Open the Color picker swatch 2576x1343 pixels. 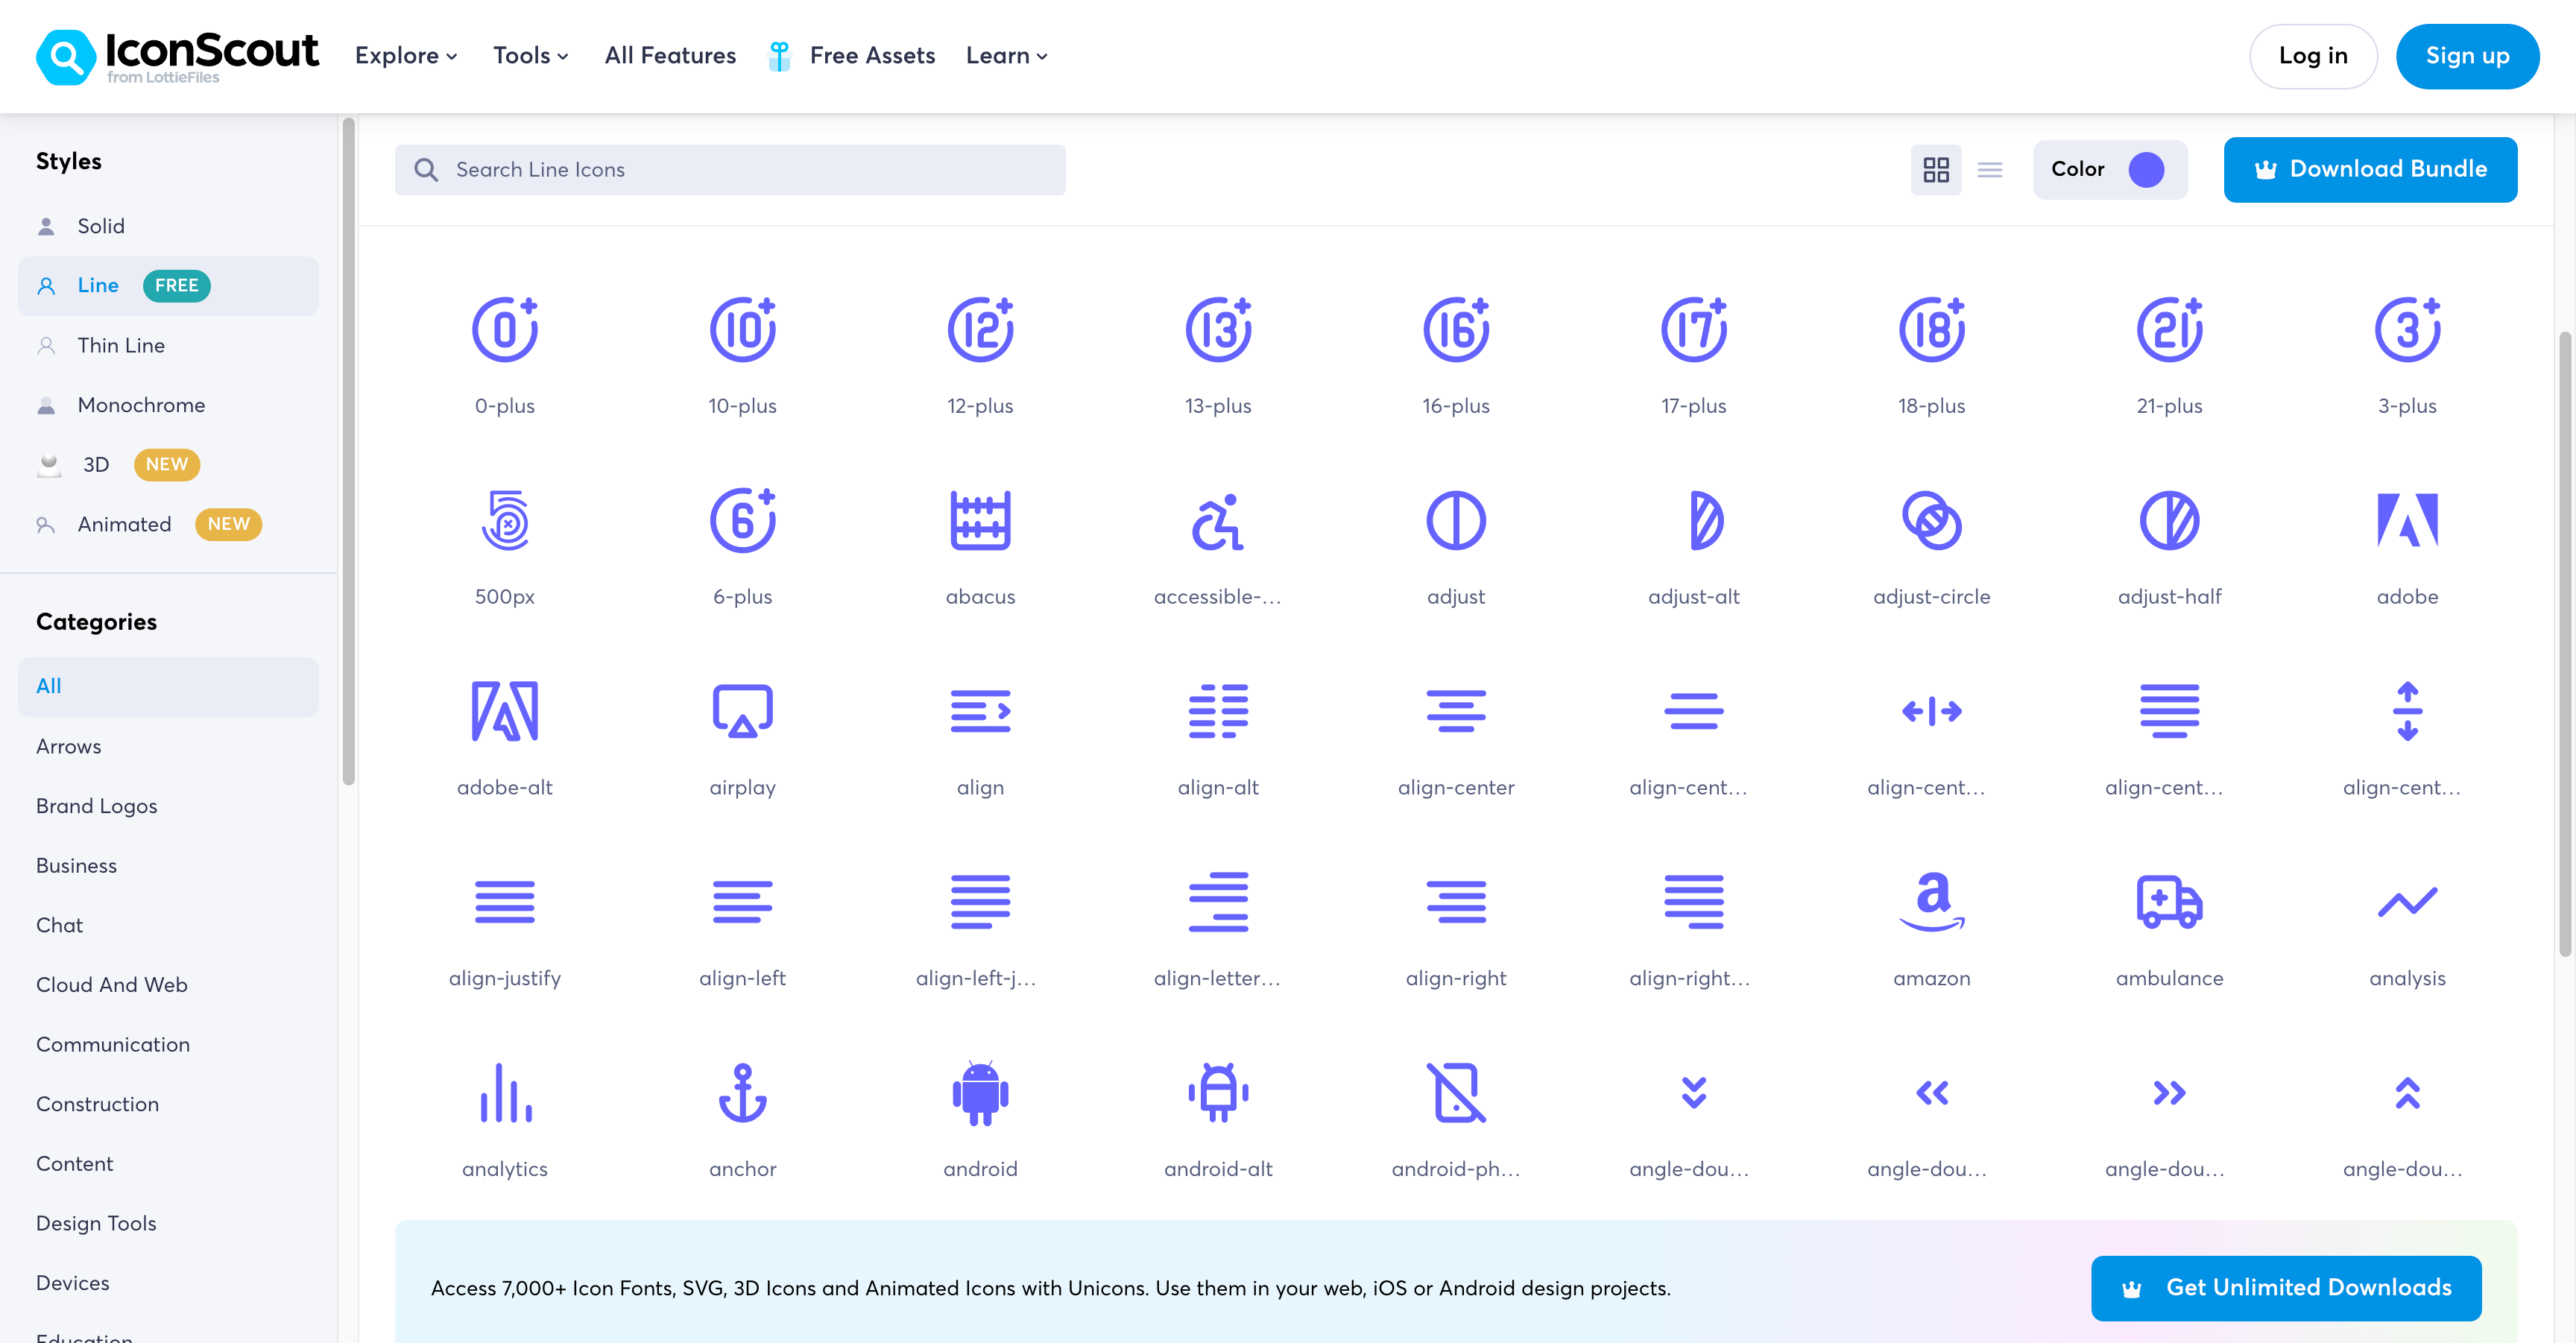pos(2145,170)
